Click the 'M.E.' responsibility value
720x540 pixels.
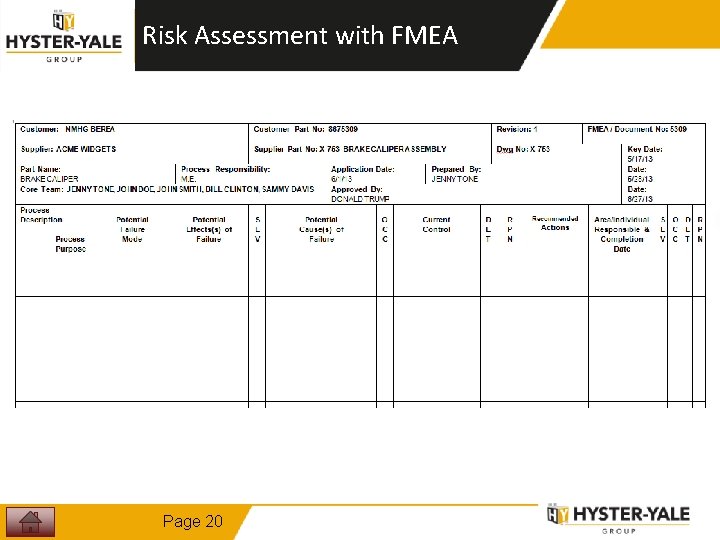[x=189, y=179]
